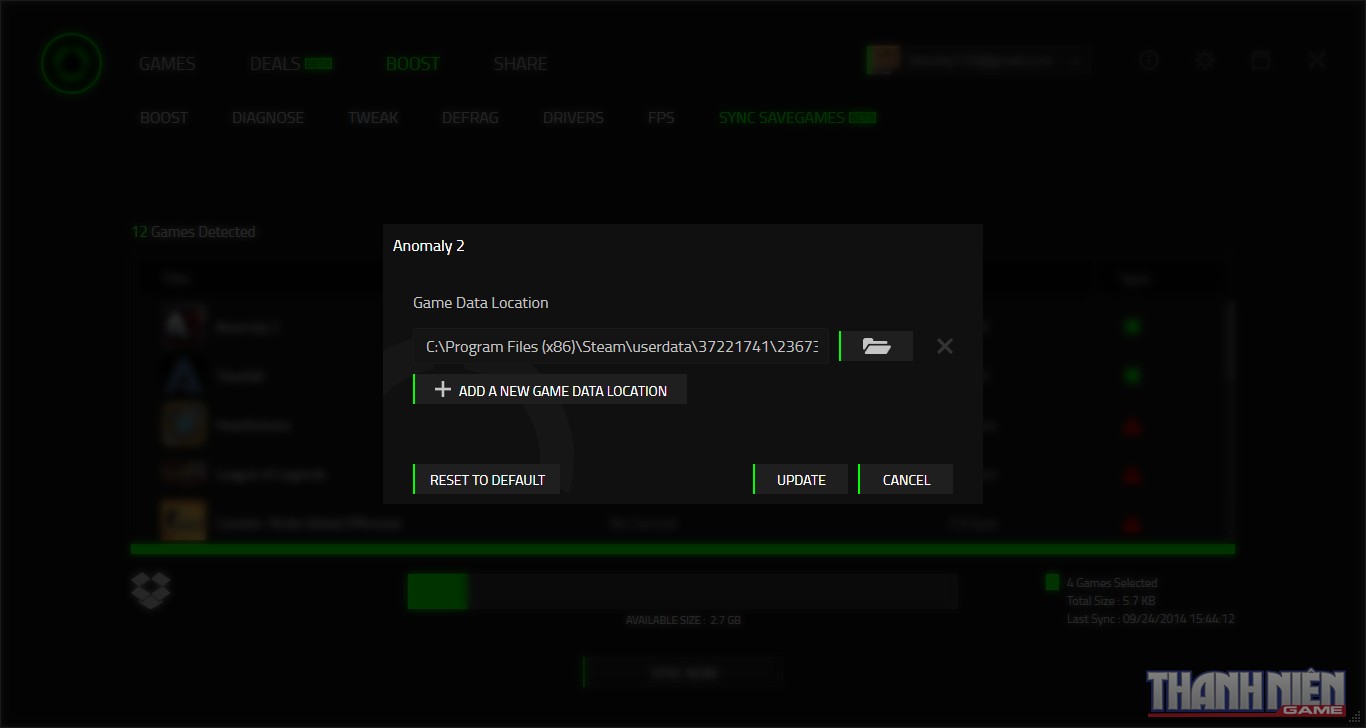This screenshot has height=728, width=1366.
Task: Toggle red sync indicator for League of Legends row
Action: (x=1133, y=475)
